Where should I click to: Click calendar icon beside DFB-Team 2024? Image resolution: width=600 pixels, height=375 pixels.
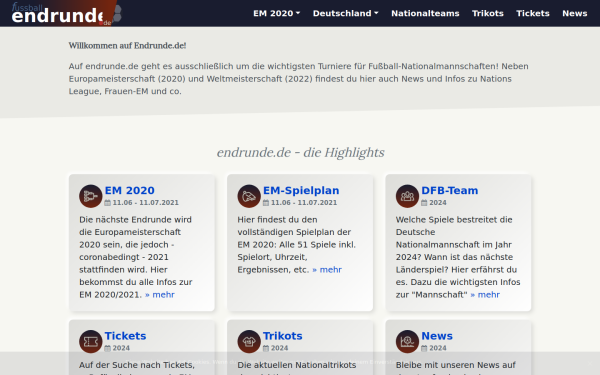pyautogui.click(x=424, y=203)
